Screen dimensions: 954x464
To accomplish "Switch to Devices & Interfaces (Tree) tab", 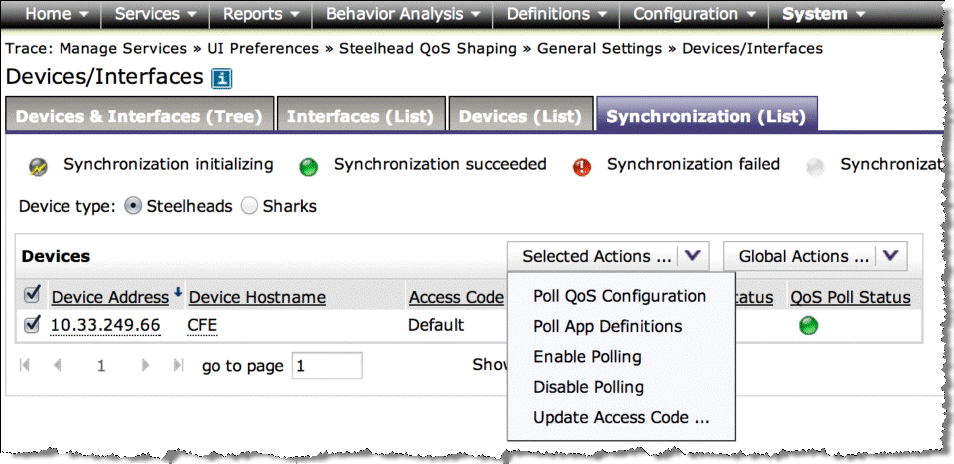I will [x=139, y=116].
